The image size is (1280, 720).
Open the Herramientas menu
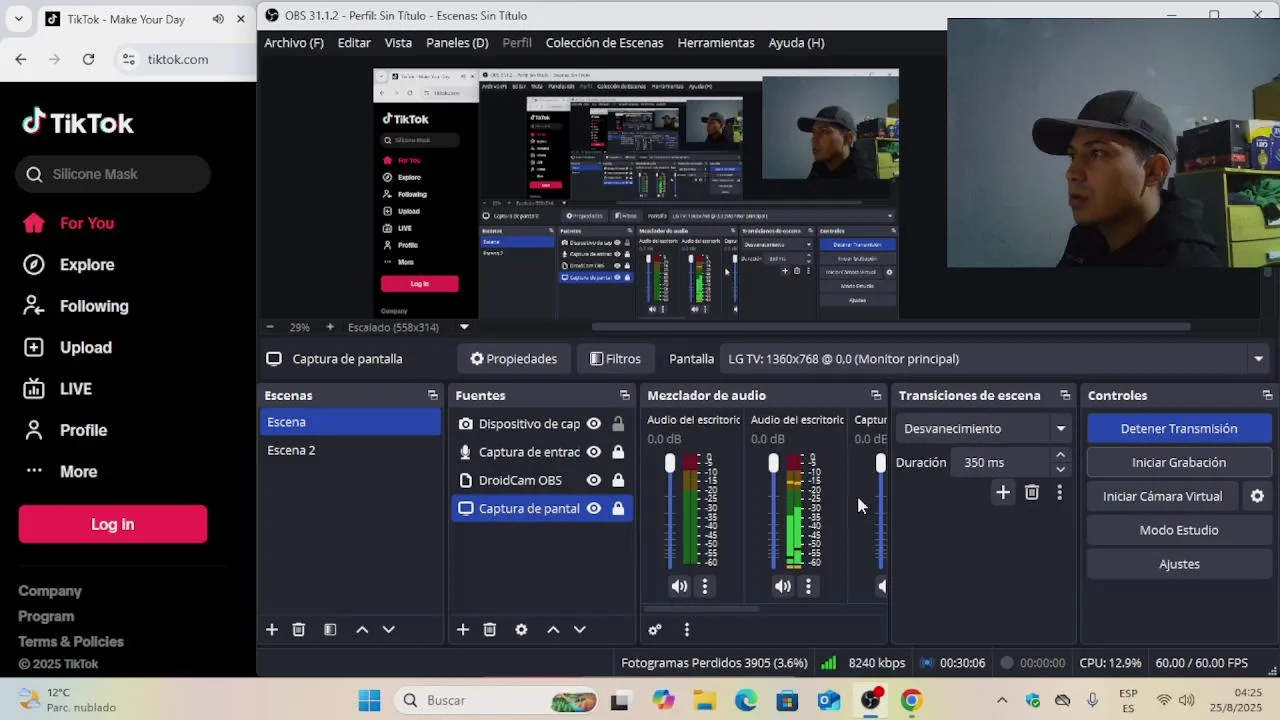(716, 43)
